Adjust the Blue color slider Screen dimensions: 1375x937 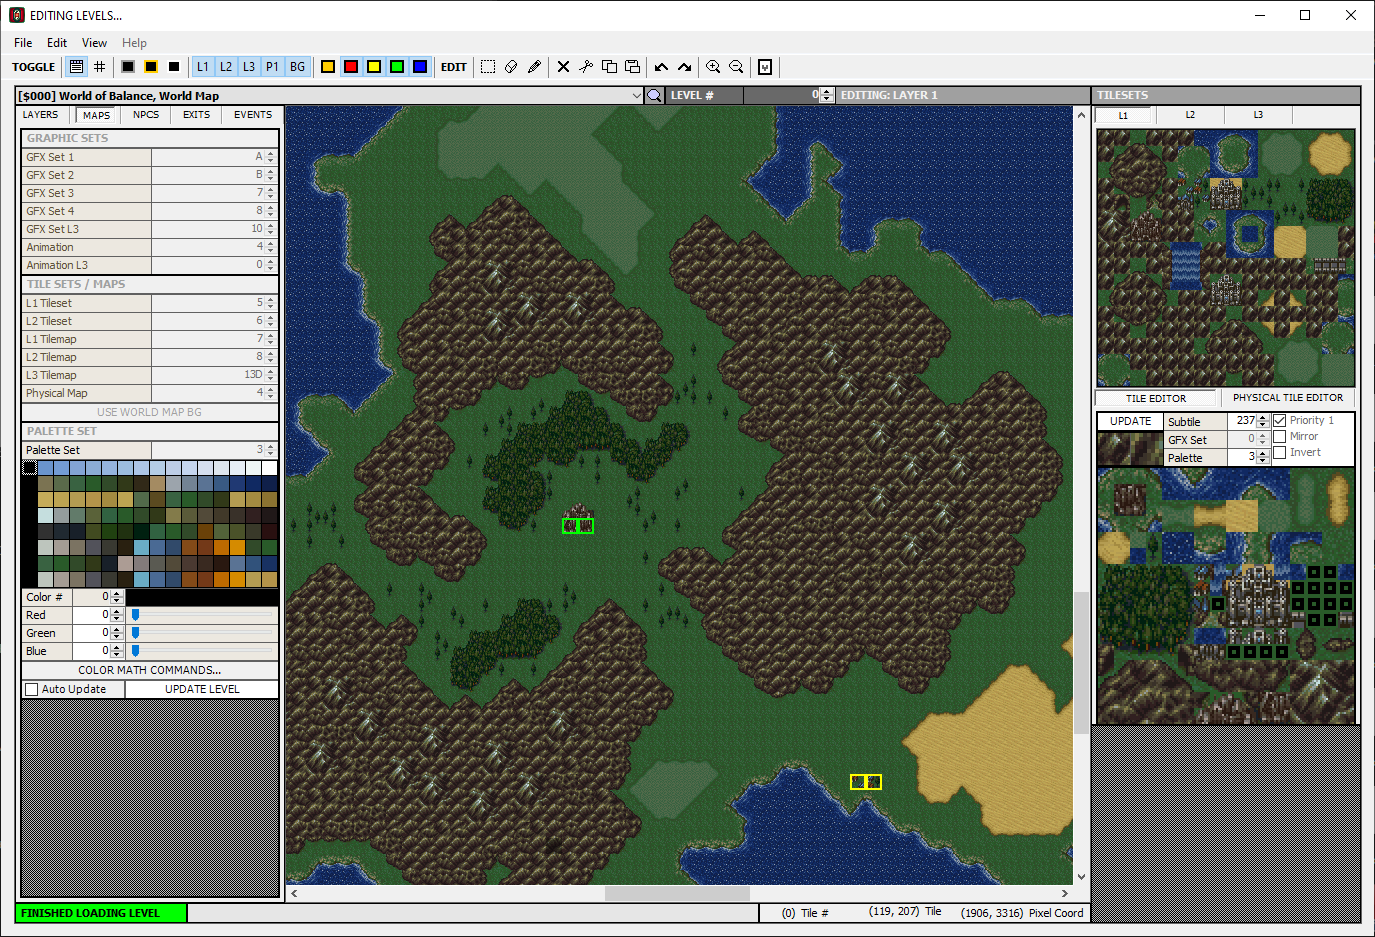coord(135,651)
